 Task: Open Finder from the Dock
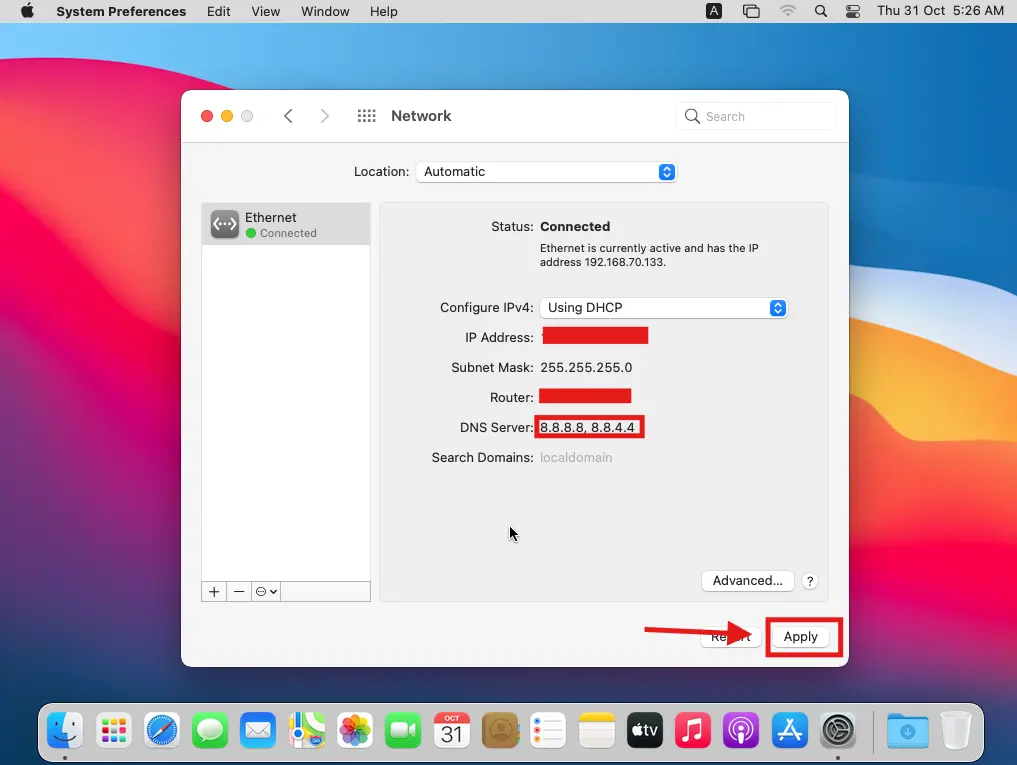[65, 731]
